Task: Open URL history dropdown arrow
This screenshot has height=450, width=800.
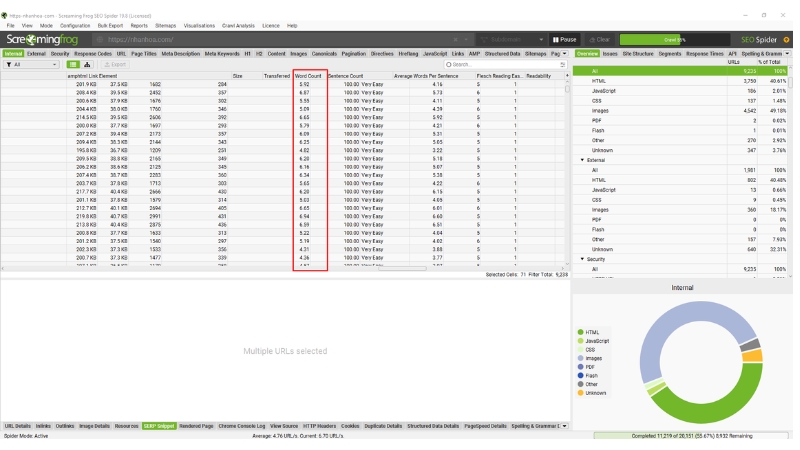Action: 465,40
